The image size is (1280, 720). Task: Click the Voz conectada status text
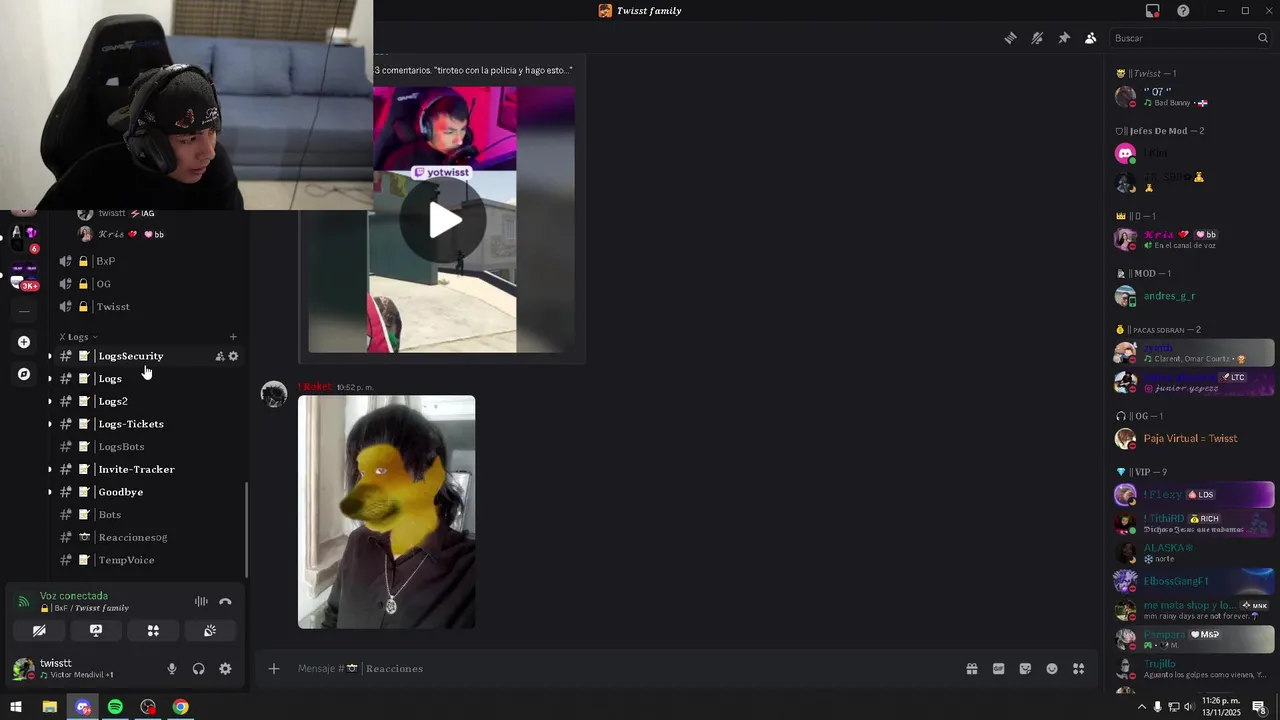coord(74,596)
